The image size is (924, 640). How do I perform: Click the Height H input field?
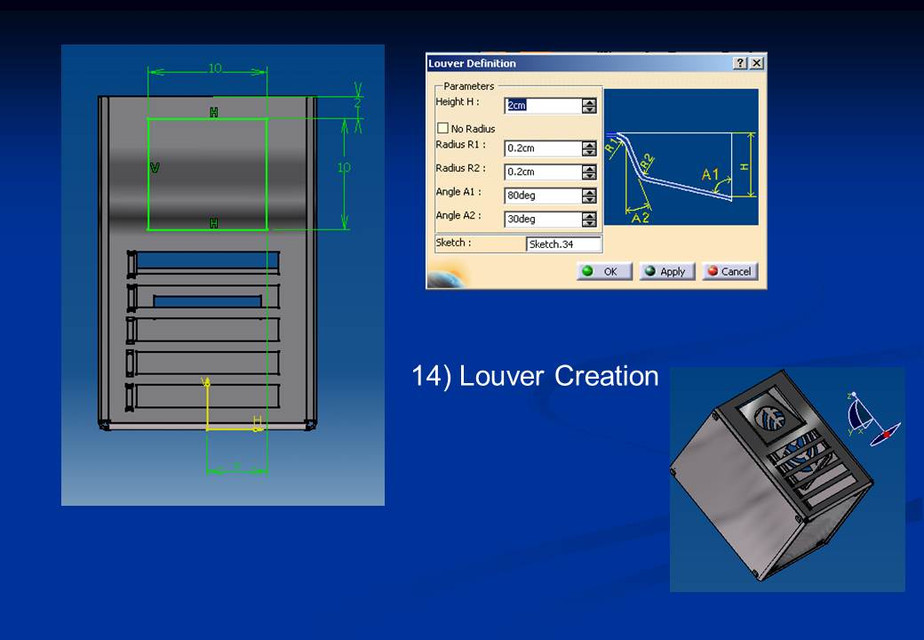click(x=543, y=105)
